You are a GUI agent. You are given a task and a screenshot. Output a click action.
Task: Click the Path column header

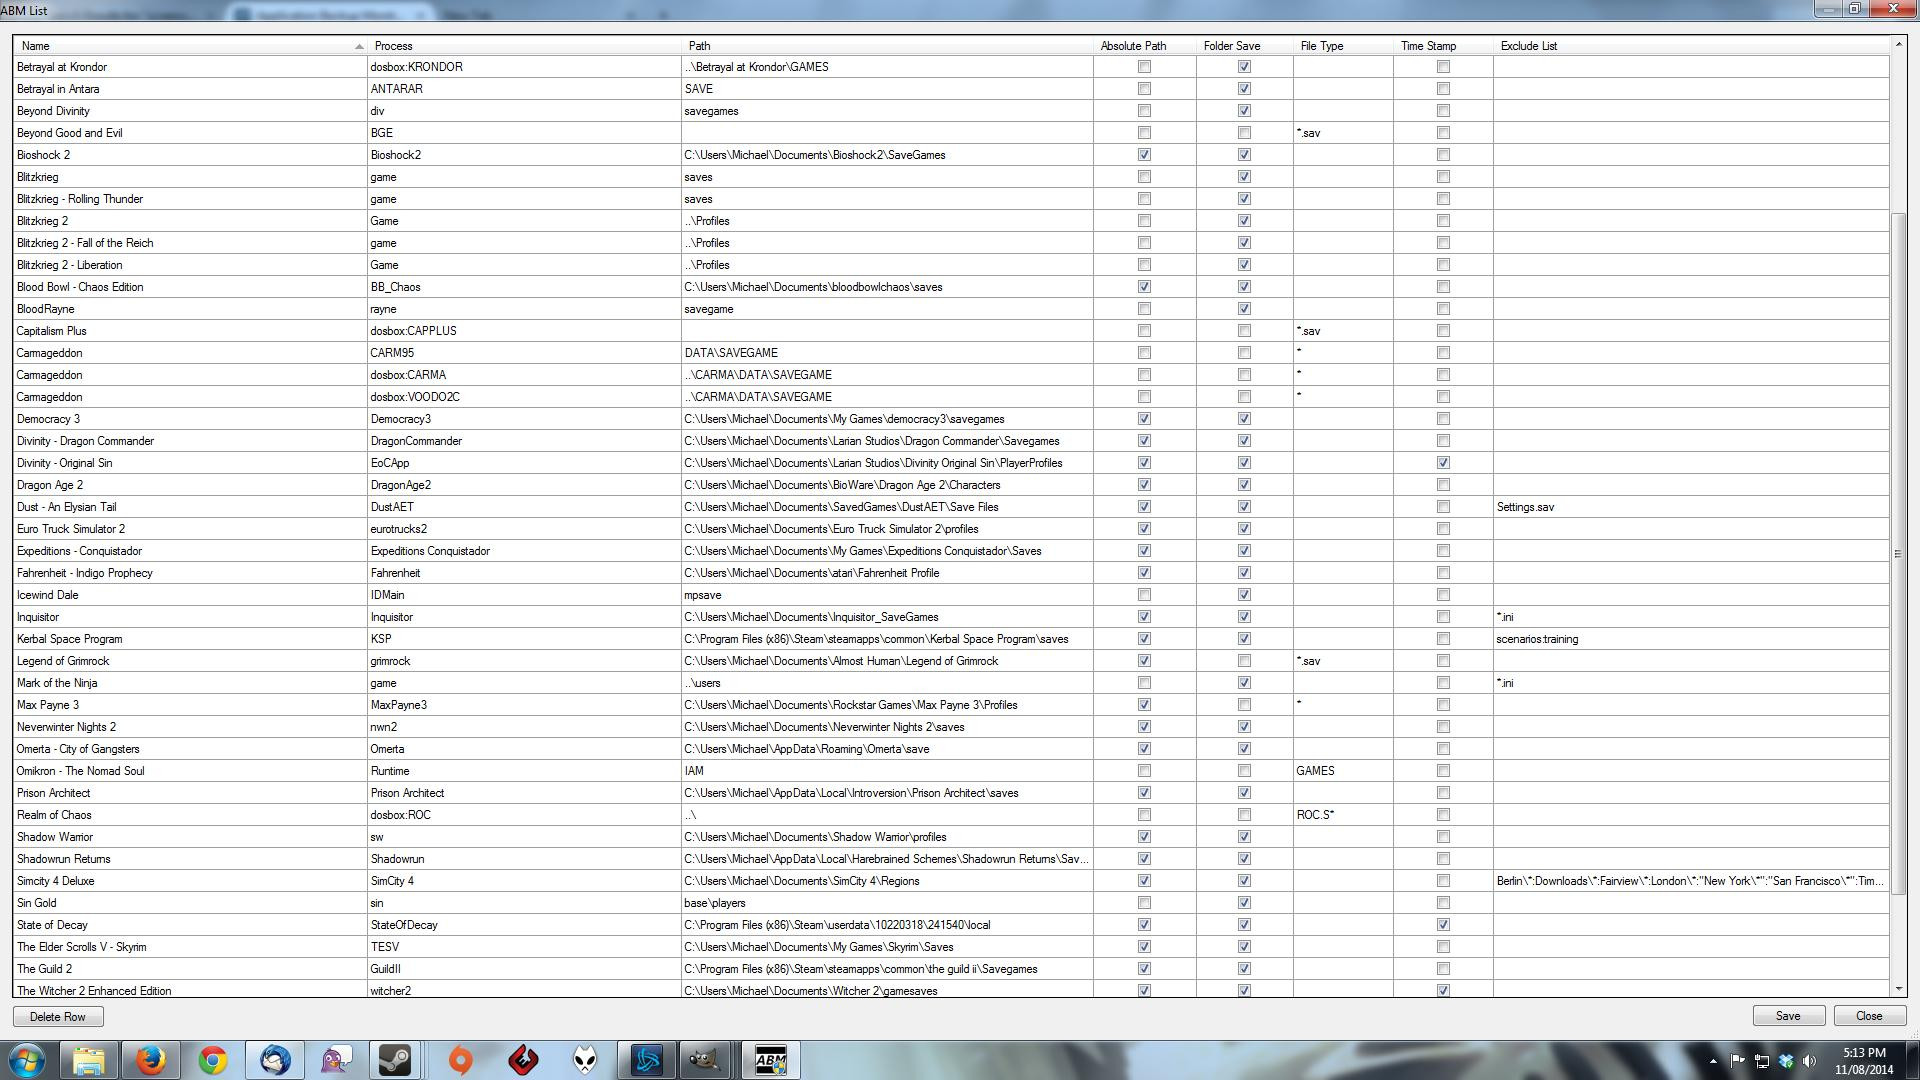[x=888, y=46]
